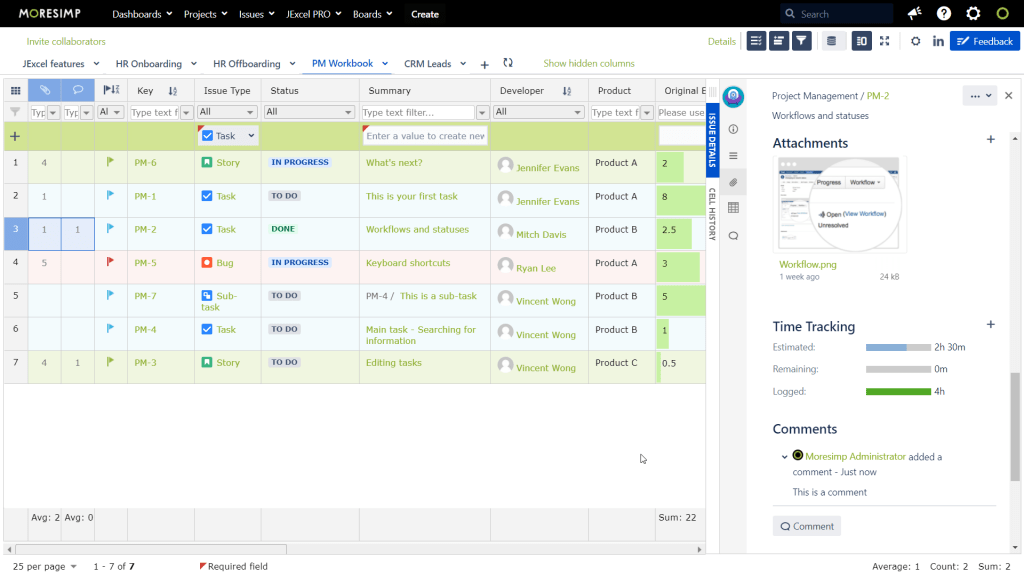This screenshot has width=1024, height=576.
Task: Click the Logged time tracking progress bar
Action: click(x=899, y=391)
